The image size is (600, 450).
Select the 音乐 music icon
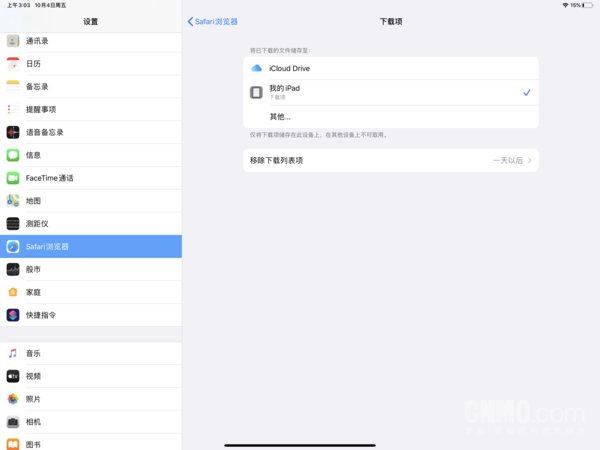(13, 353)
